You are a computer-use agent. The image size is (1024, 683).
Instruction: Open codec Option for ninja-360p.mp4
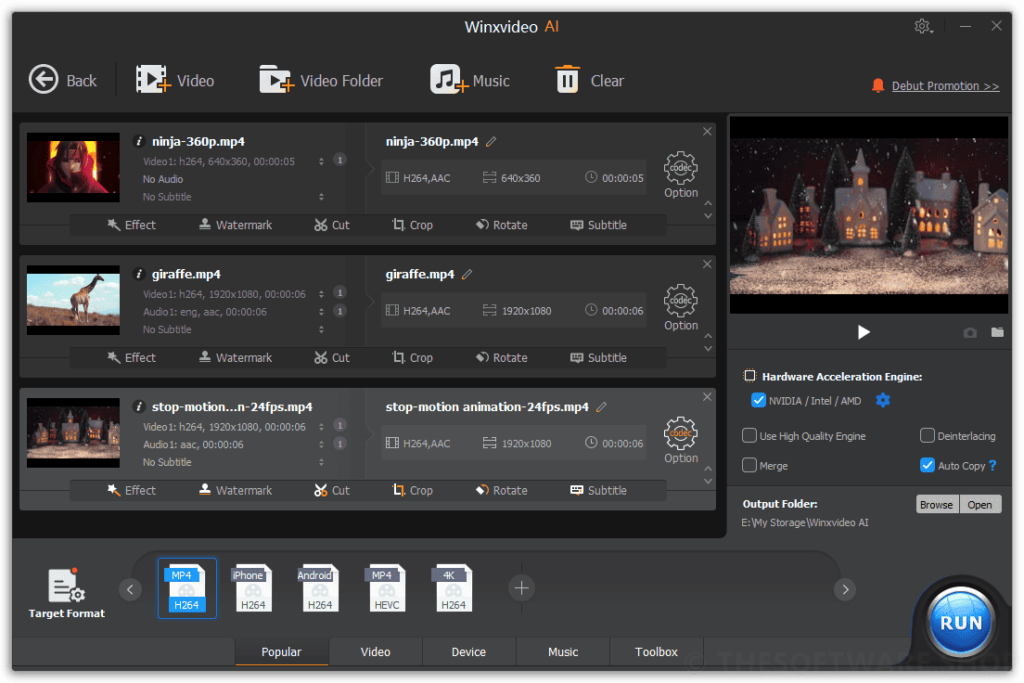[680, 174]
